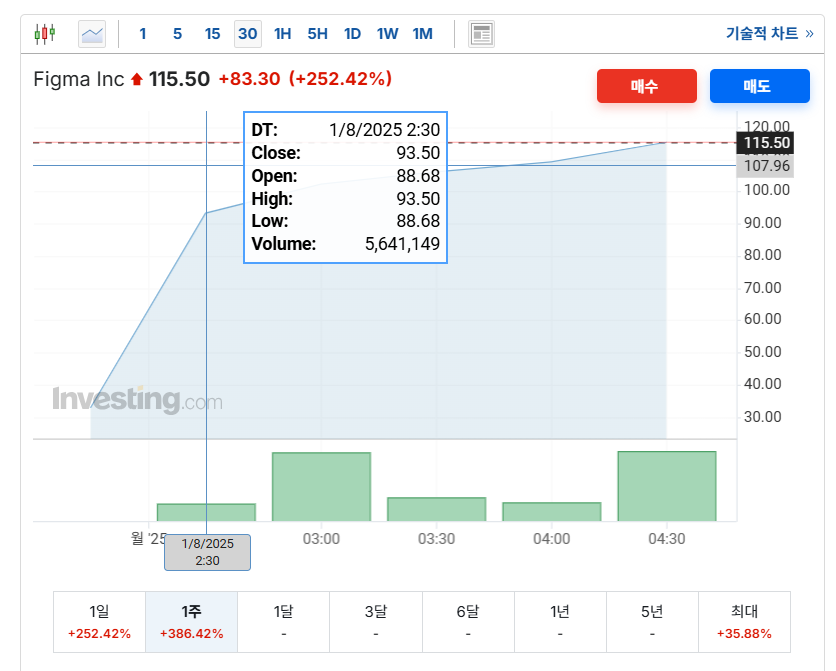Screen dimensions: 836x671
Task: Open the 기술적 차트 link
Action: tap(769, 34)
